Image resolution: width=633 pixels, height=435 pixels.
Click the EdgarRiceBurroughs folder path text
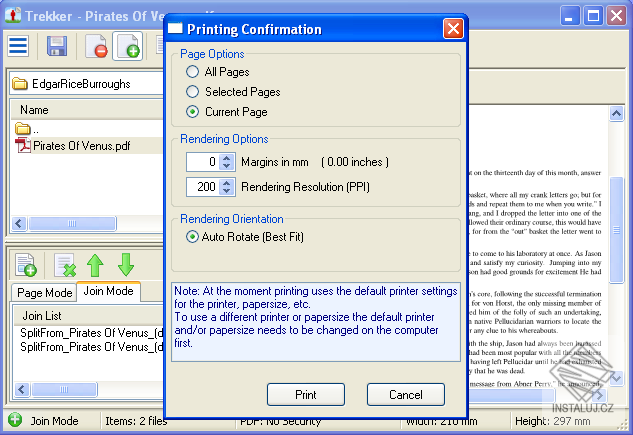point(81,84)
